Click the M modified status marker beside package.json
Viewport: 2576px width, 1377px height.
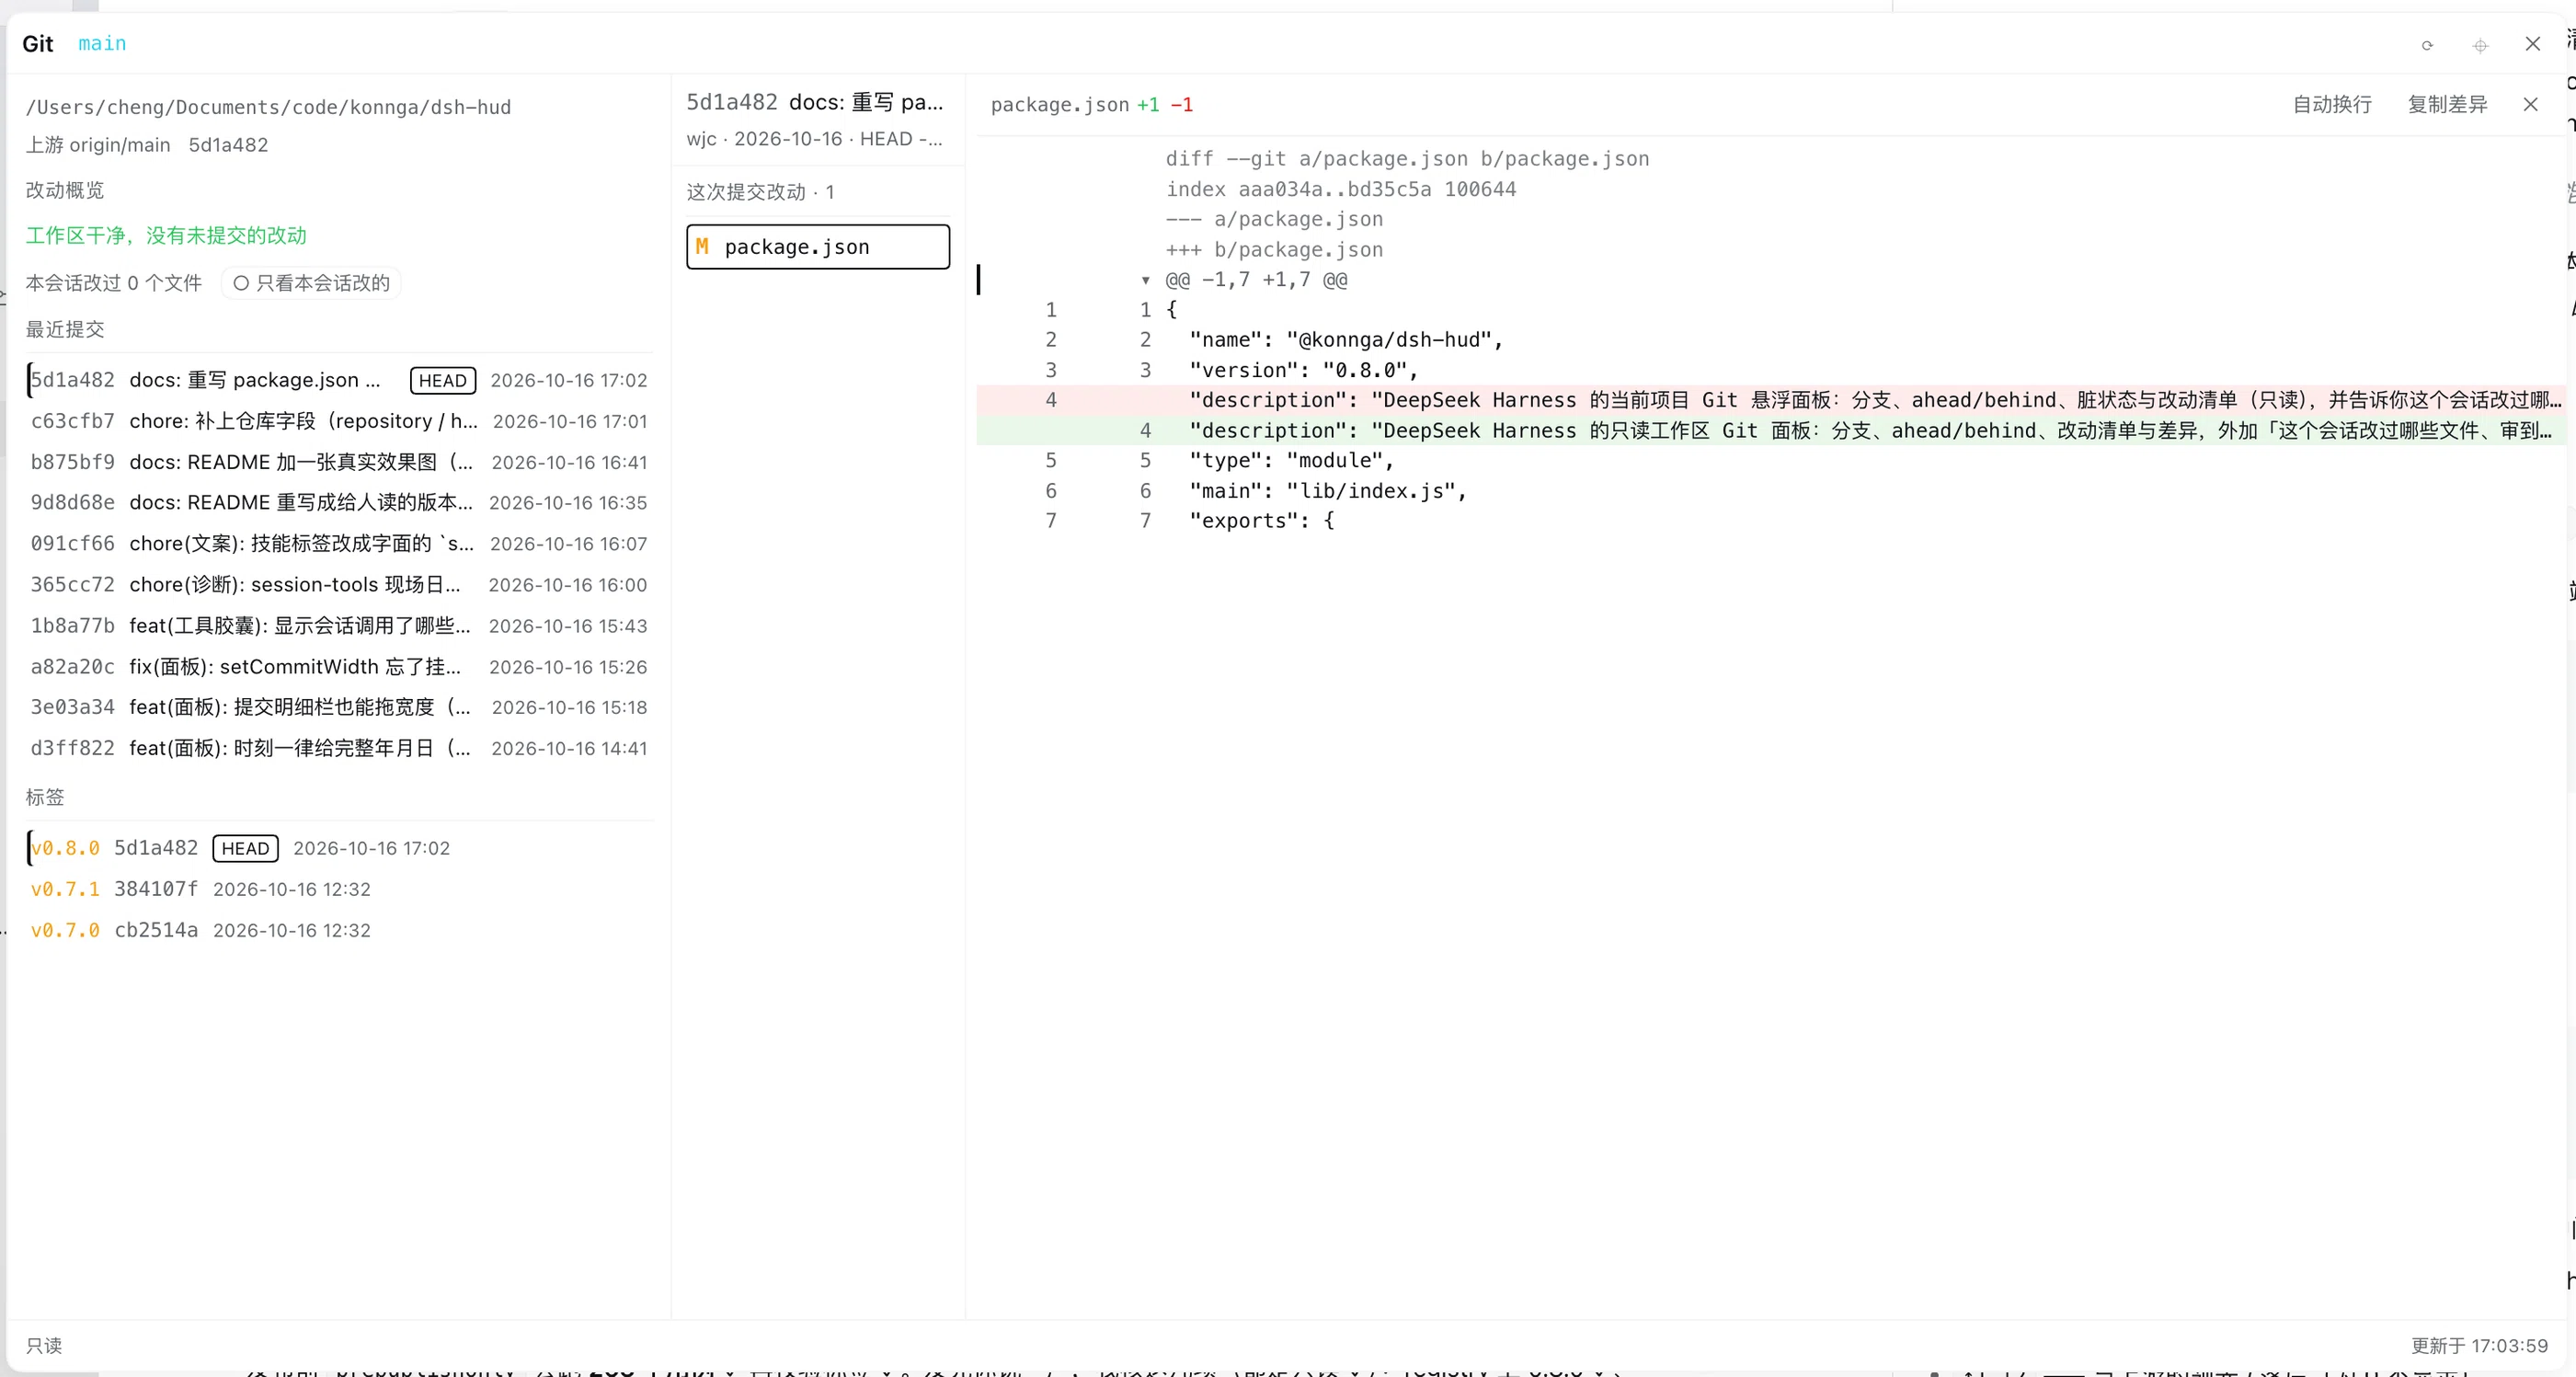pyautogui.click(x=702, y=246)
